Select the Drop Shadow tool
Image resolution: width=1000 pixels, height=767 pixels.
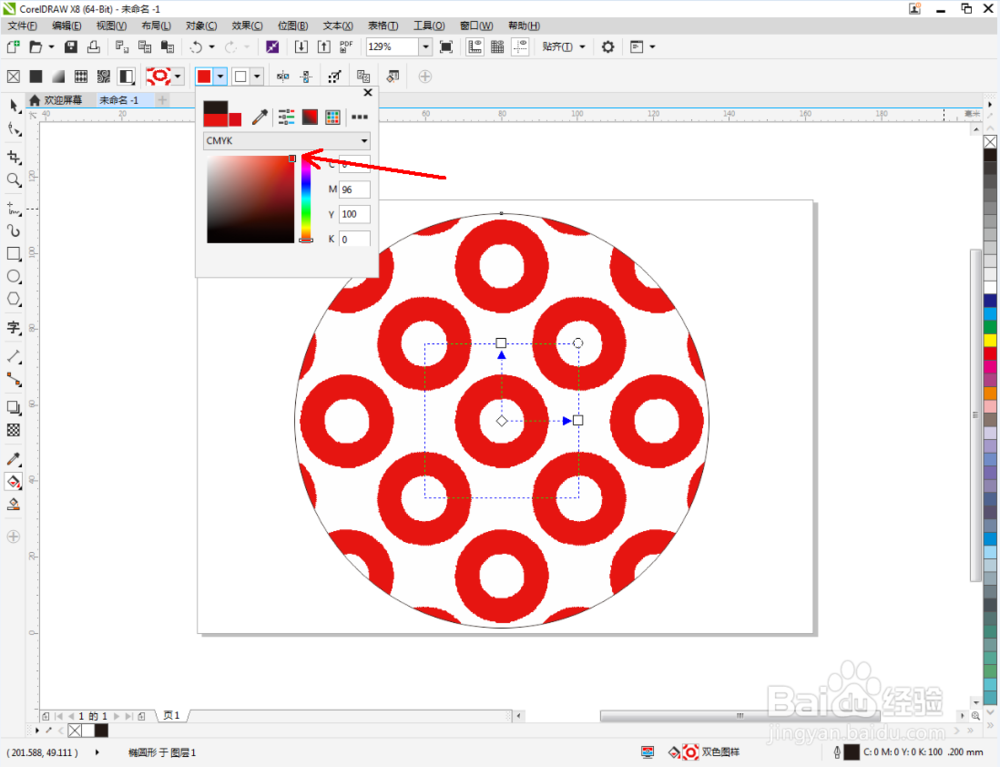(x=14, y=407)
